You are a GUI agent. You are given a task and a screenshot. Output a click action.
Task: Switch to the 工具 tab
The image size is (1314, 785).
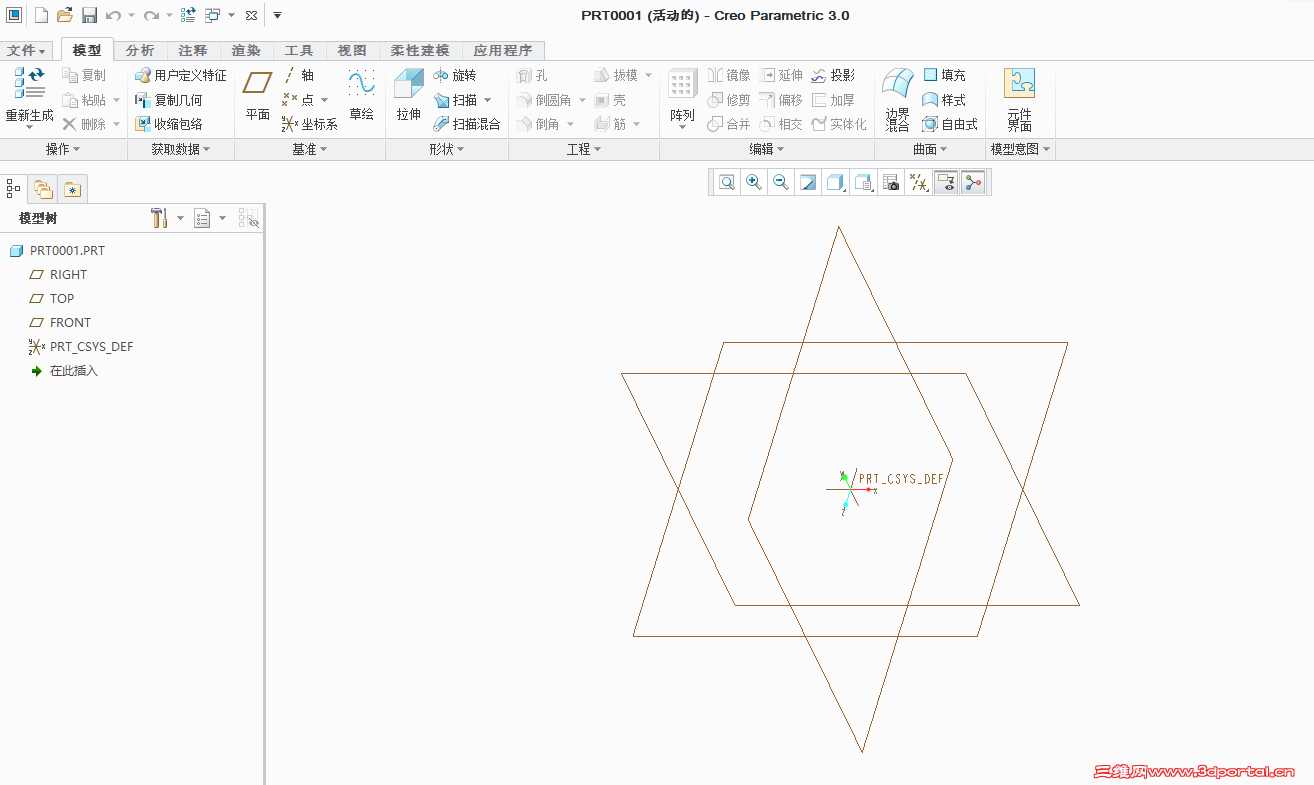pos(299,50)
